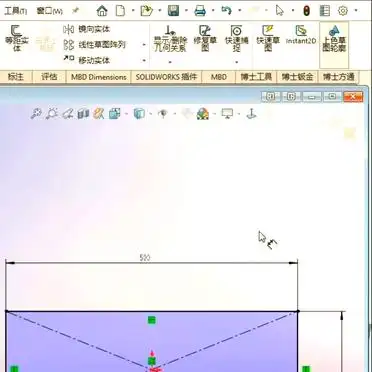Activate the Select cursor tool
Image resolution: width=372 pixels, height=372 pixels.
point(280,11)
